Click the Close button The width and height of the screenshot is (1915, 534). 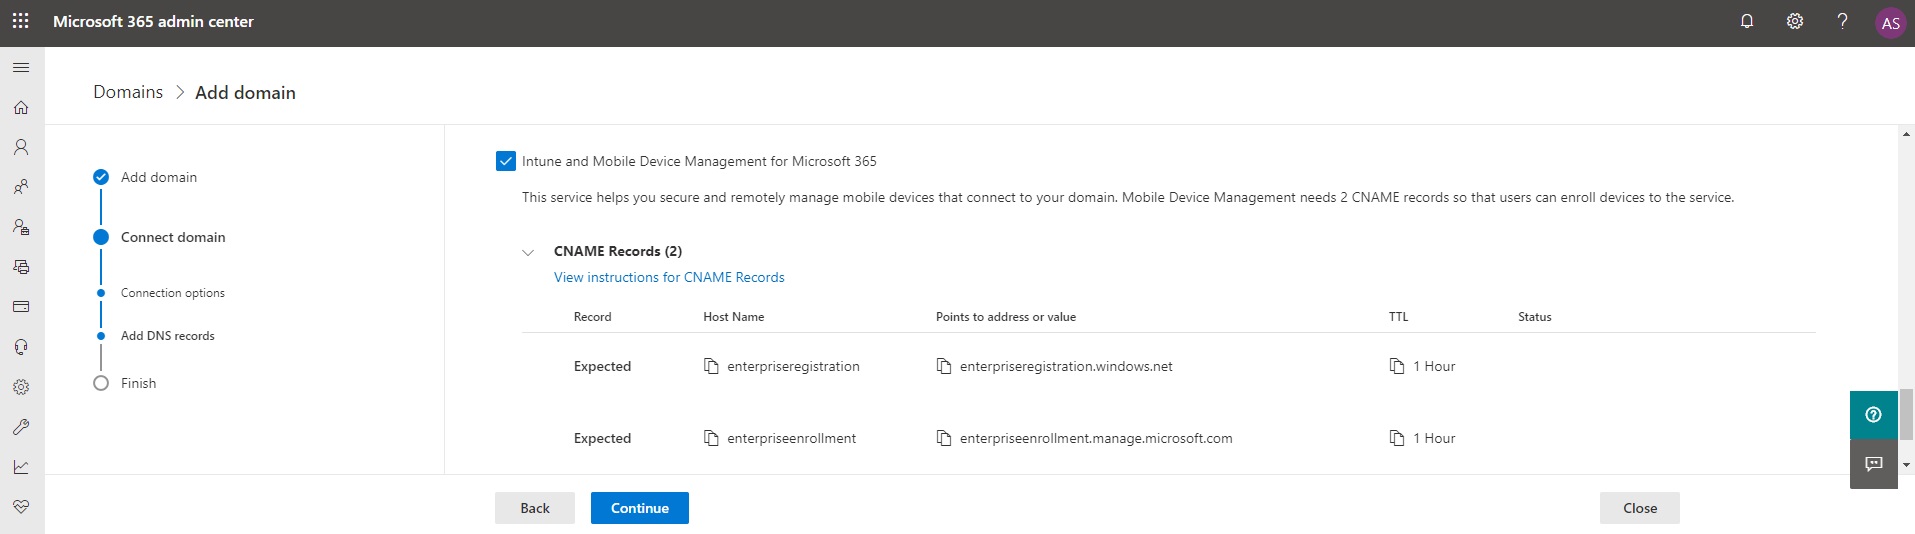tap(1640, 508)
